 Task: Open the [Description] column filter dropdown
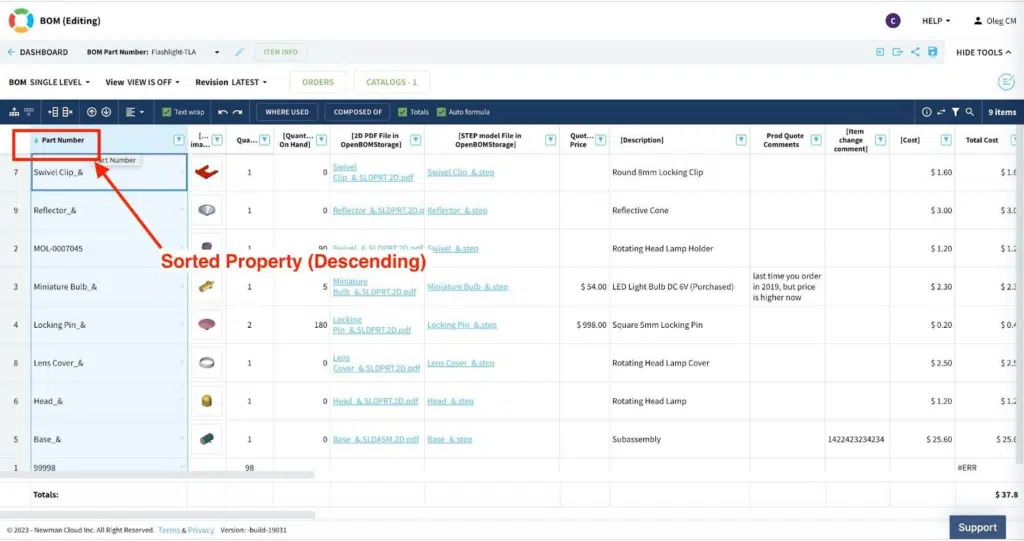pyautogui.click(x=741, y=140)
